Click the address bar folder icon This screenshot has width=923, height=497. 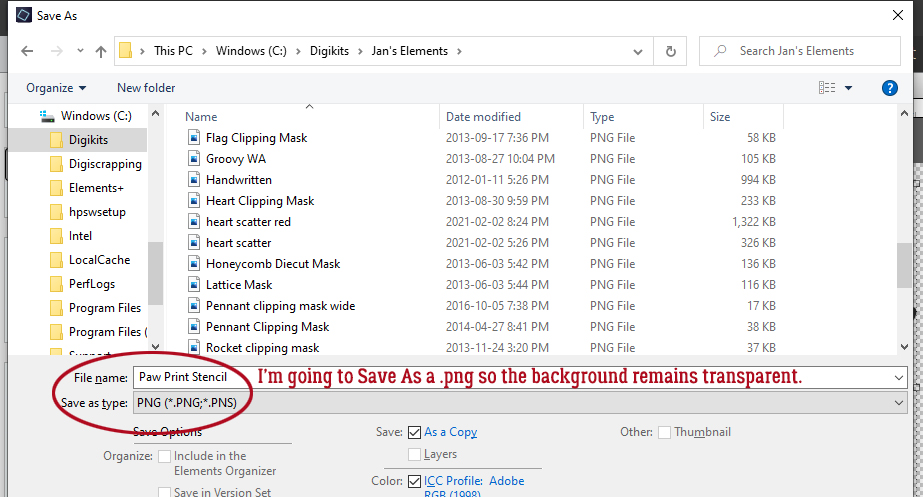pos(125,51)
